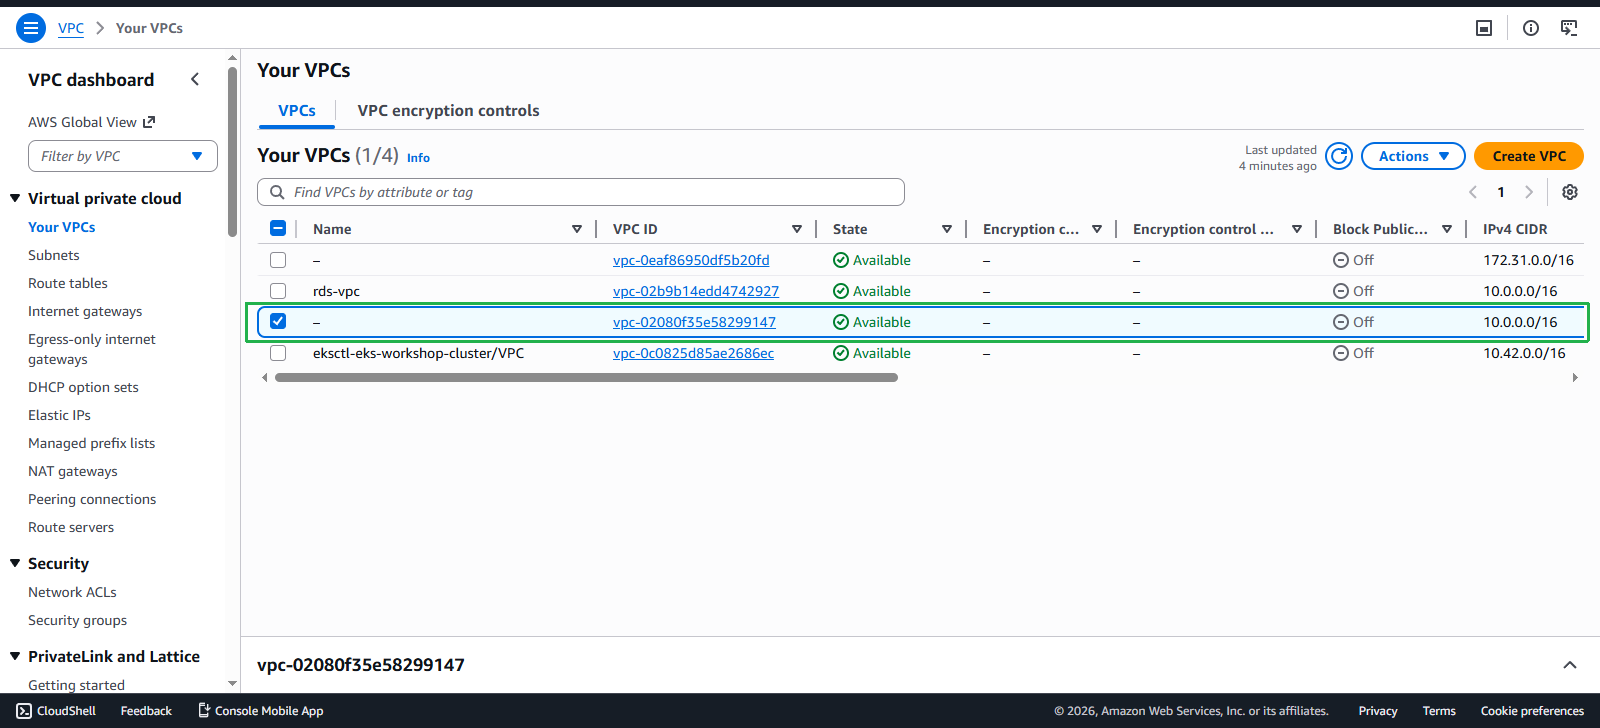The height and width of the screenshot is (728, 1600).
Task: Focus the Find VPCs search field
Action: (x=581, y=192)
